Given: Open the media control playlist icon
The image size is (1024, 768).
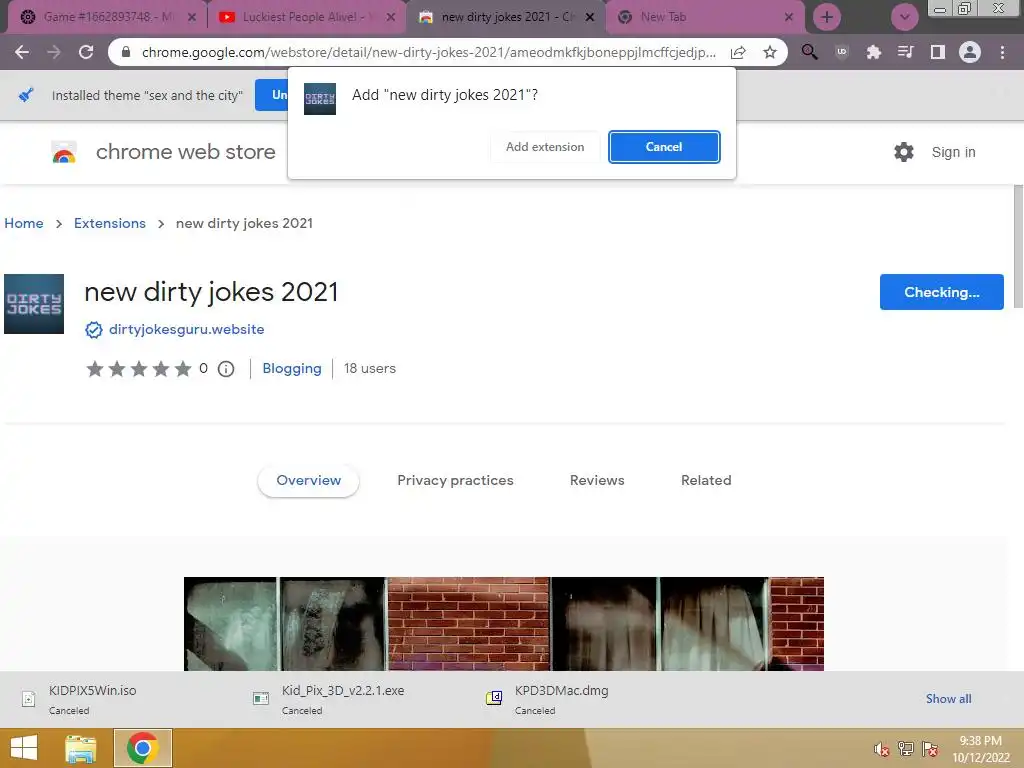Looking at the screenshot, I should pos(905,52).
